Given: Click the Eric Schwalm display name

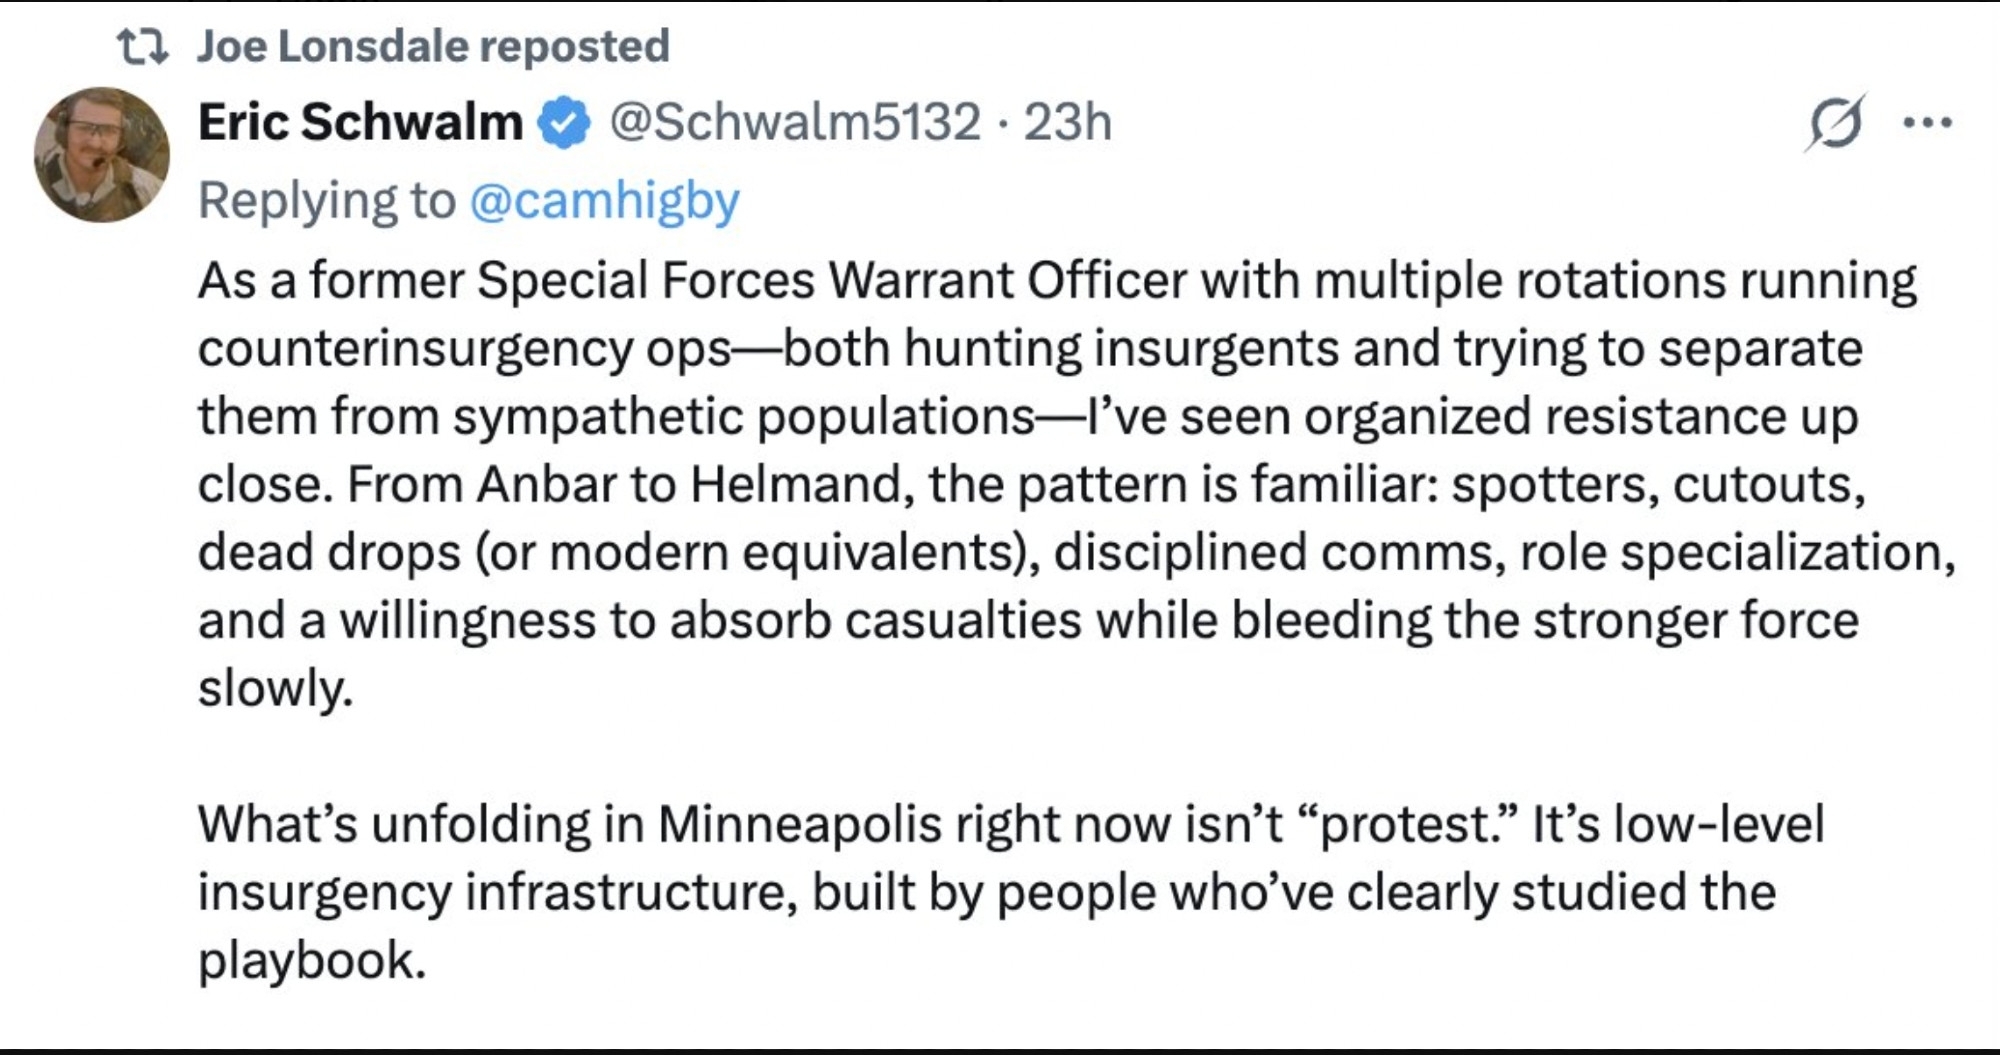Looking at the screenshot, I should tap(360, 123).
